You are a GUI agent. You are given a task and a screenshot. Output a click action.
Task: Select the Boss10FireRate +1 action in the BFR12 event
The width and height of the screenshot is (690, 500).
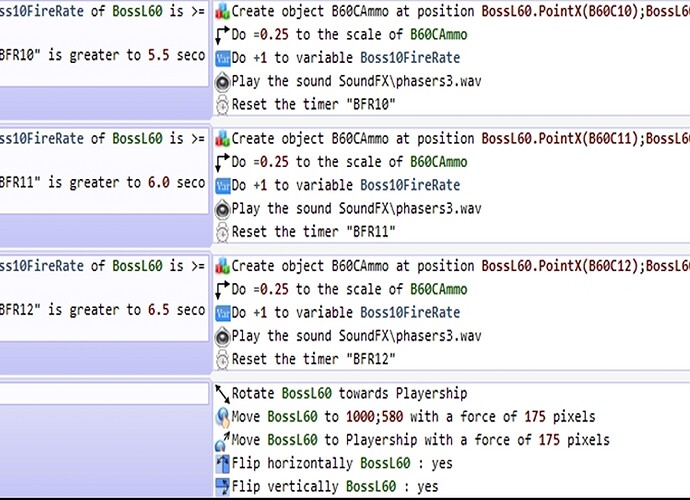click(x=346, y=313)
